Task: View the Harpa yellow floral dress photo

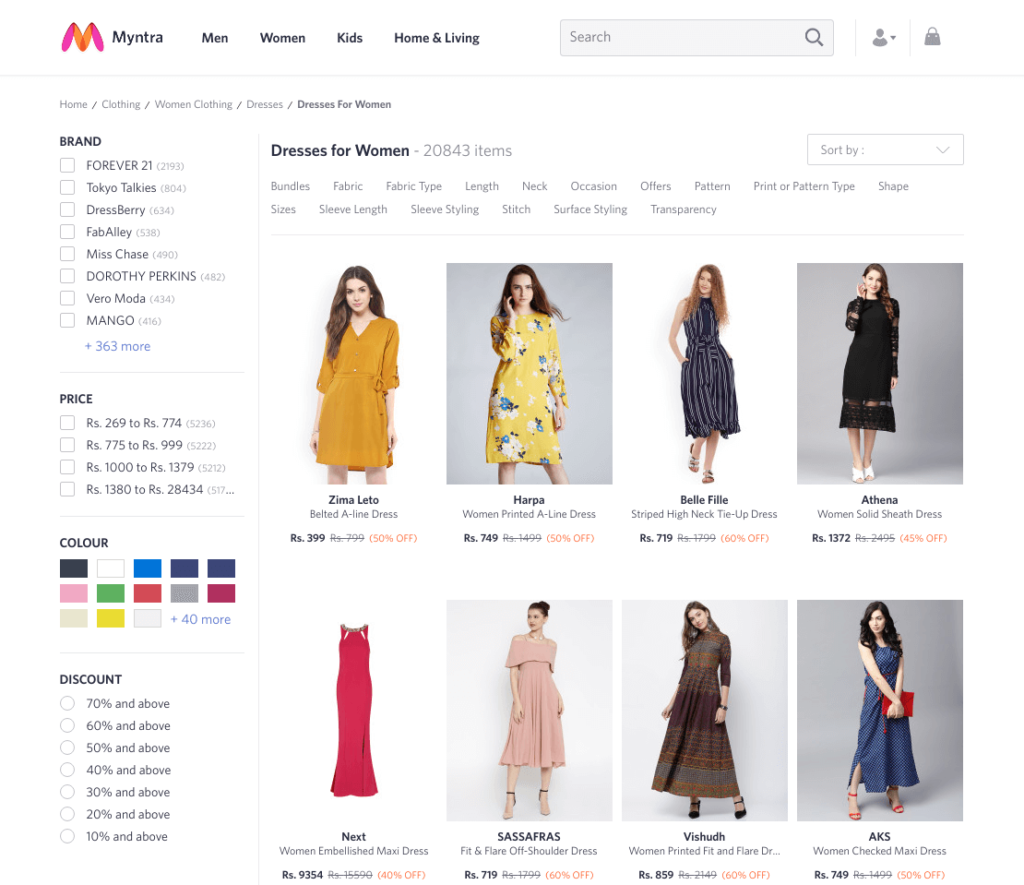Action: (529, 374)
